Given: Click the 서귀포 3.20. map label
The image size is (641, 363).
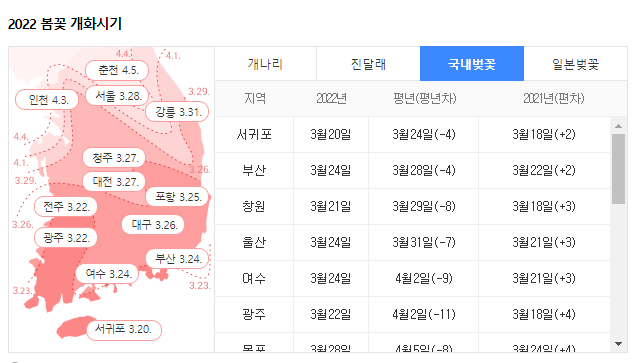Looking at the screenshot, I should click(124, 329).
